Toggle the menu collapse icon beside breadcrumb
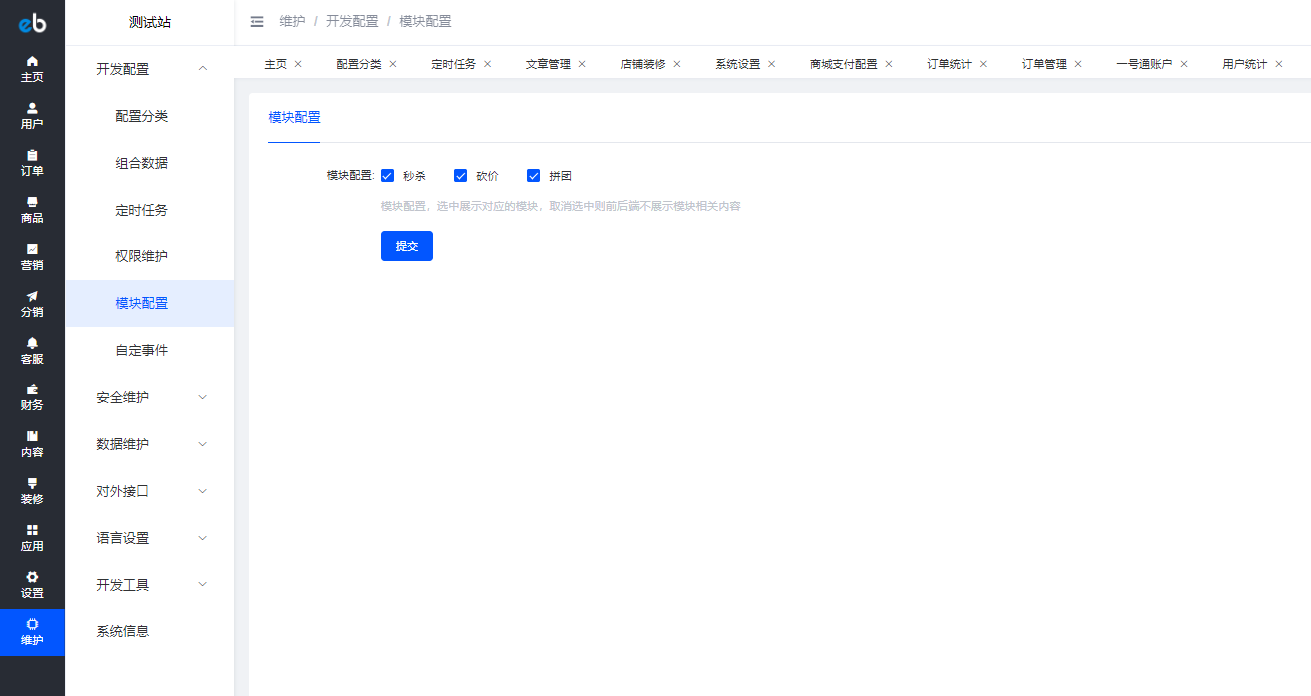This screenshot has height=696, width=1311. pyautogui.click(x=257, y=21)
